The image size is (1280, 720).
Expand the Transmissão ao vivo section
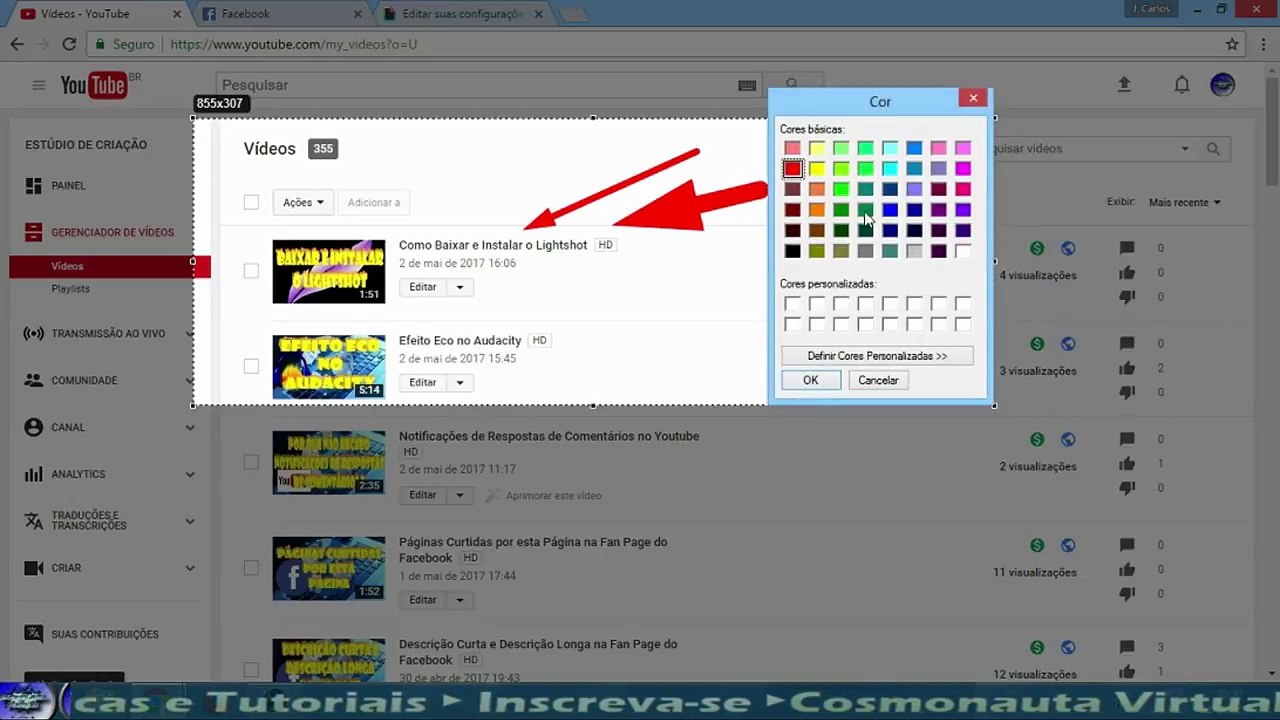pos(190,333)
